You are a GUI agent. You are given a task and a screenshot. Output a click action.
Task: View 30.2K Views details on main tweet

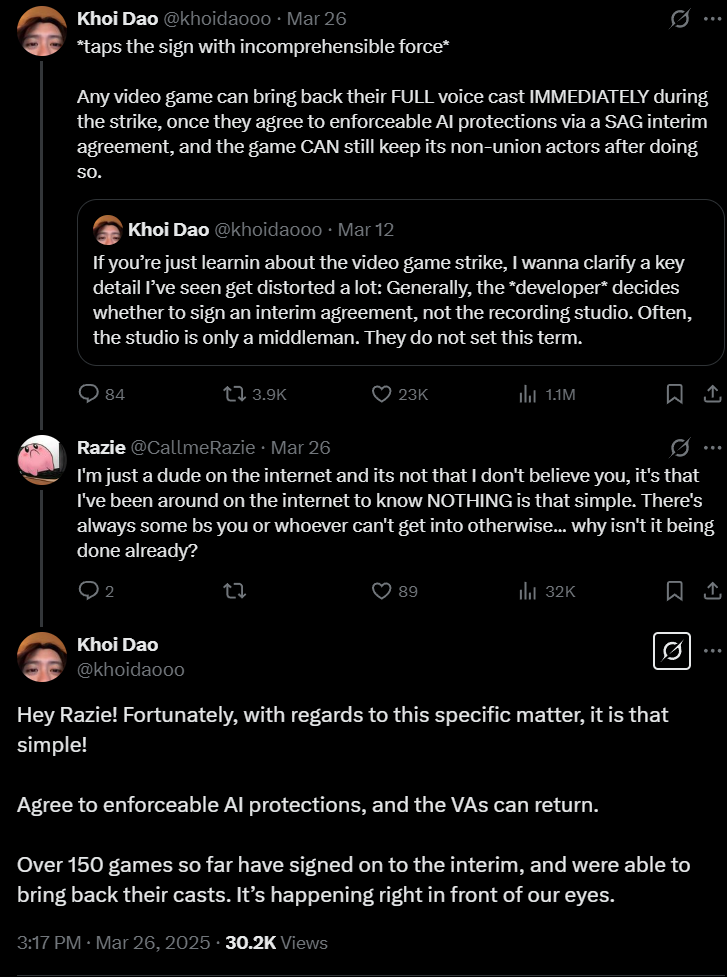coord(276,942)
